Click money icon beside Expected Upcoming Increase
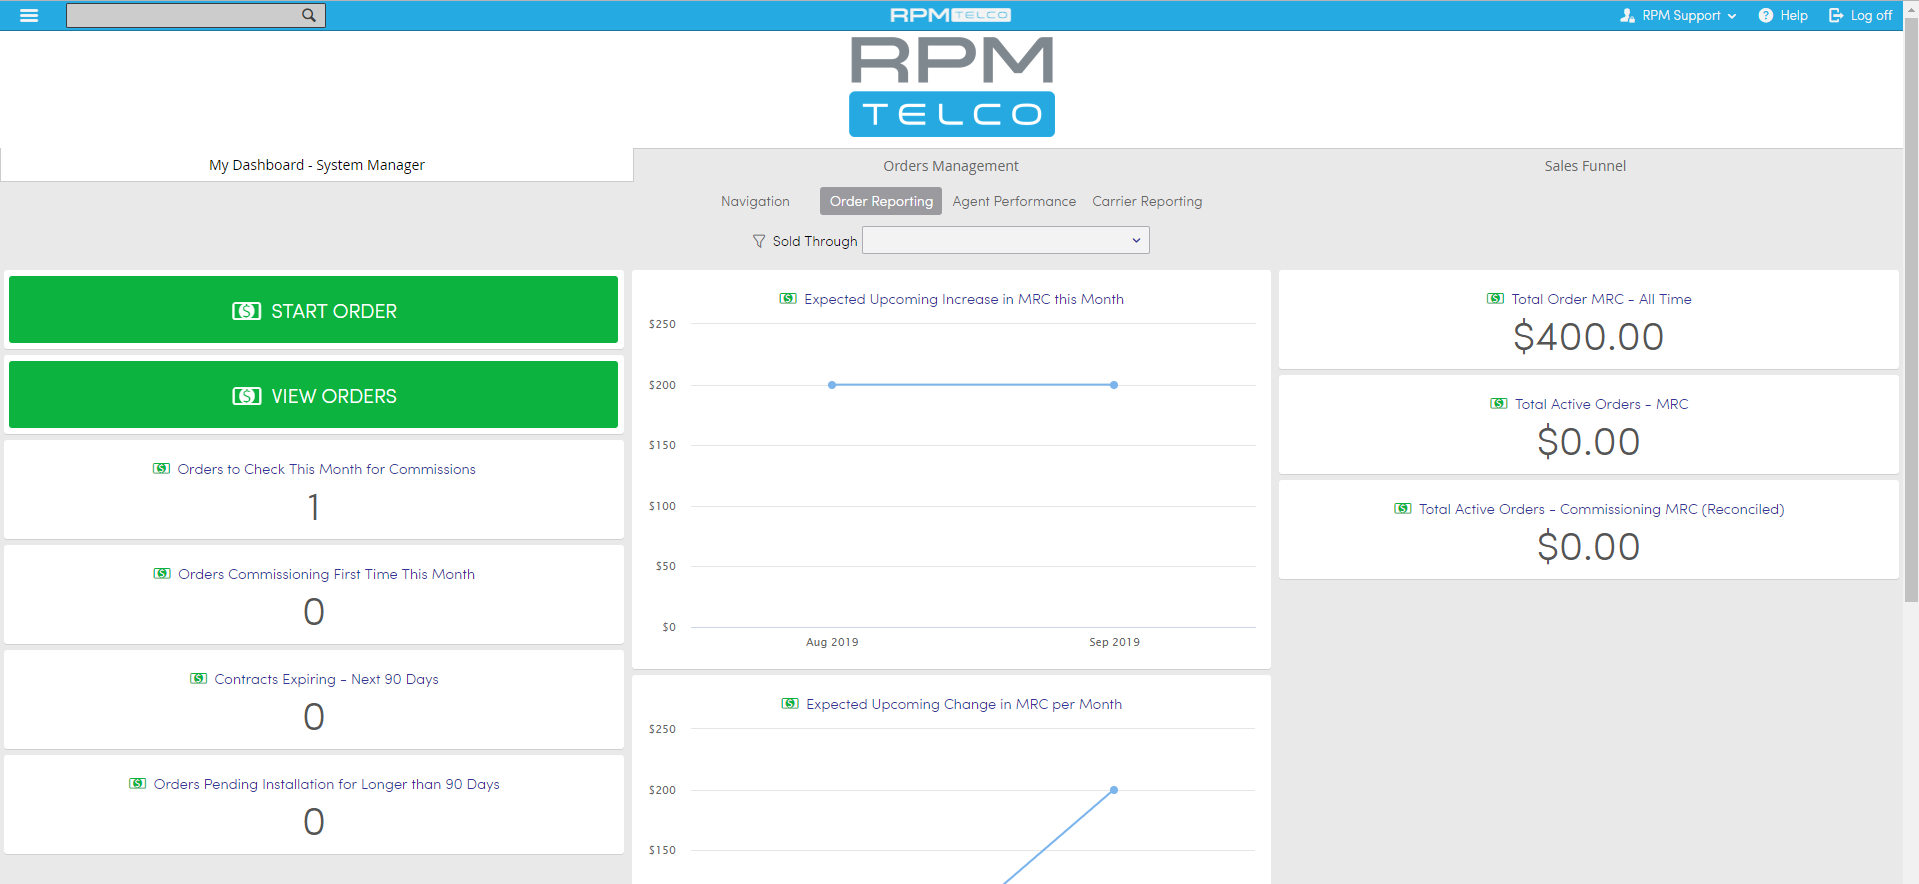Viewport: 1919px width, 884px height. click(x=788, y=298)
